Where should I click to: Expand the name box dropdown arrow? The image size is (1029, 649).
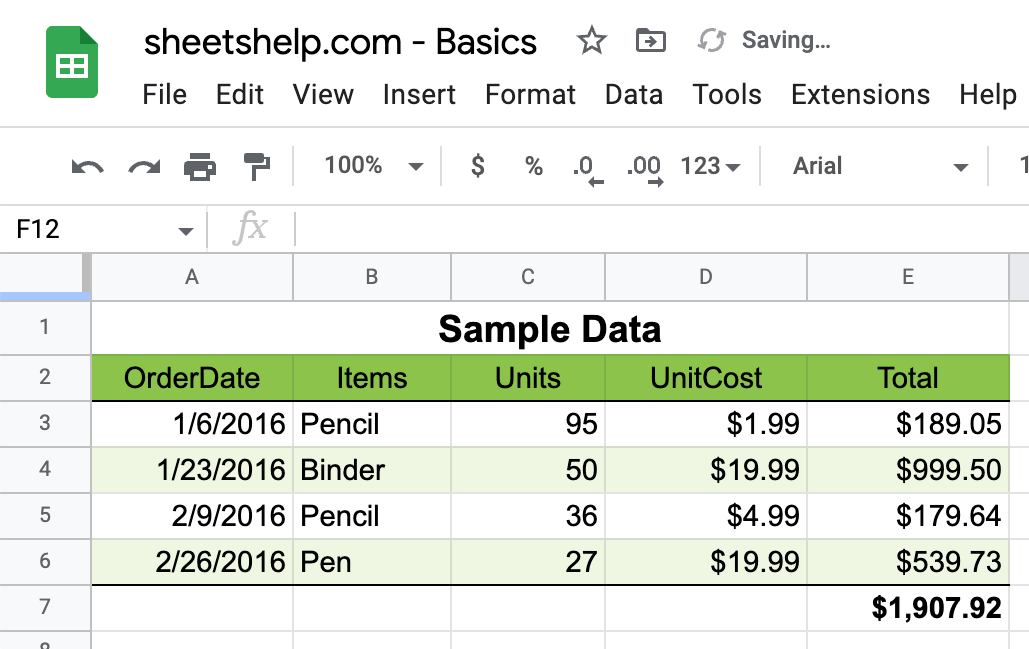pos(185,229)
